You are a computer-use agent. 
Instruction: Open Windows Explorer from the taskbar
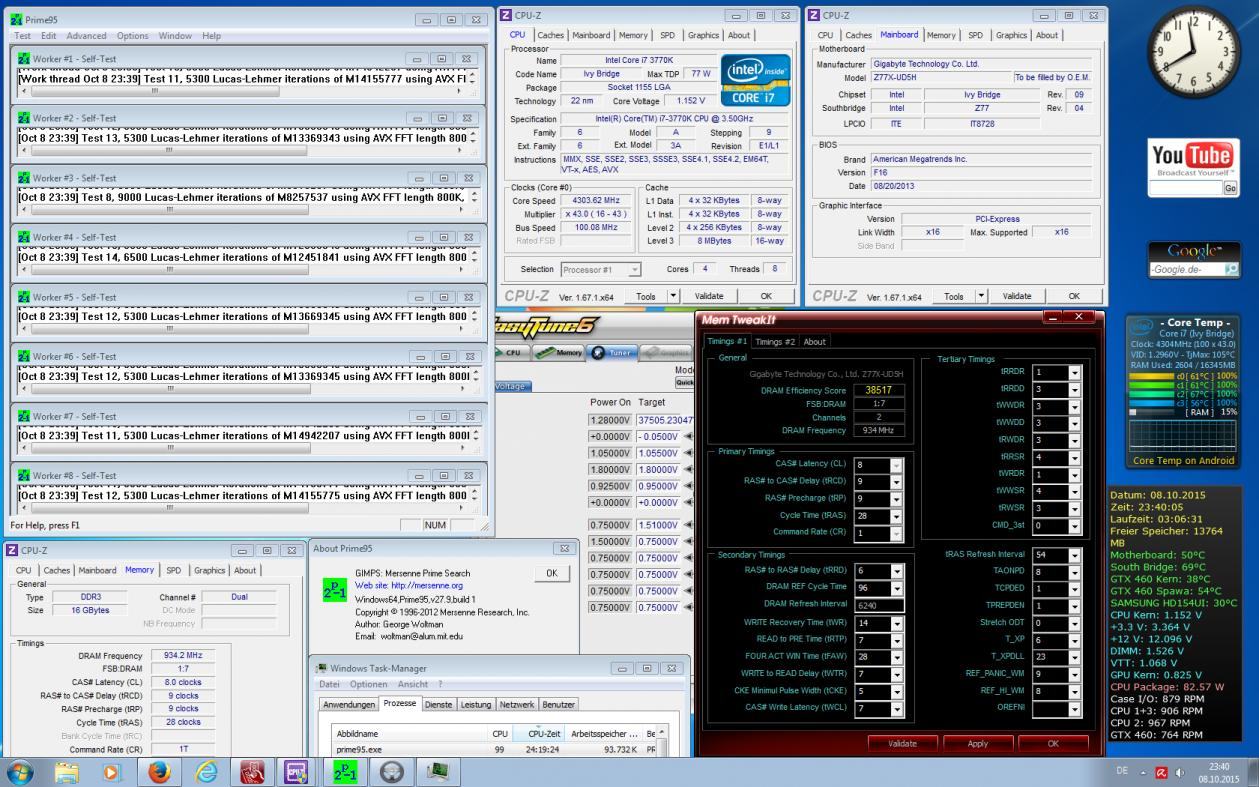67,771
